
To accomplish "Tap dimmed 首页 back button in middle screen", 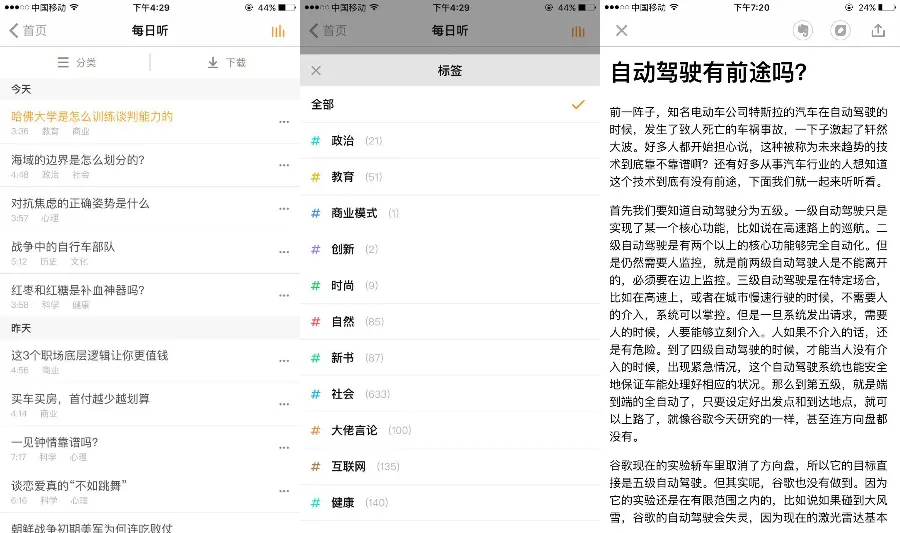I will pos(328,30).
